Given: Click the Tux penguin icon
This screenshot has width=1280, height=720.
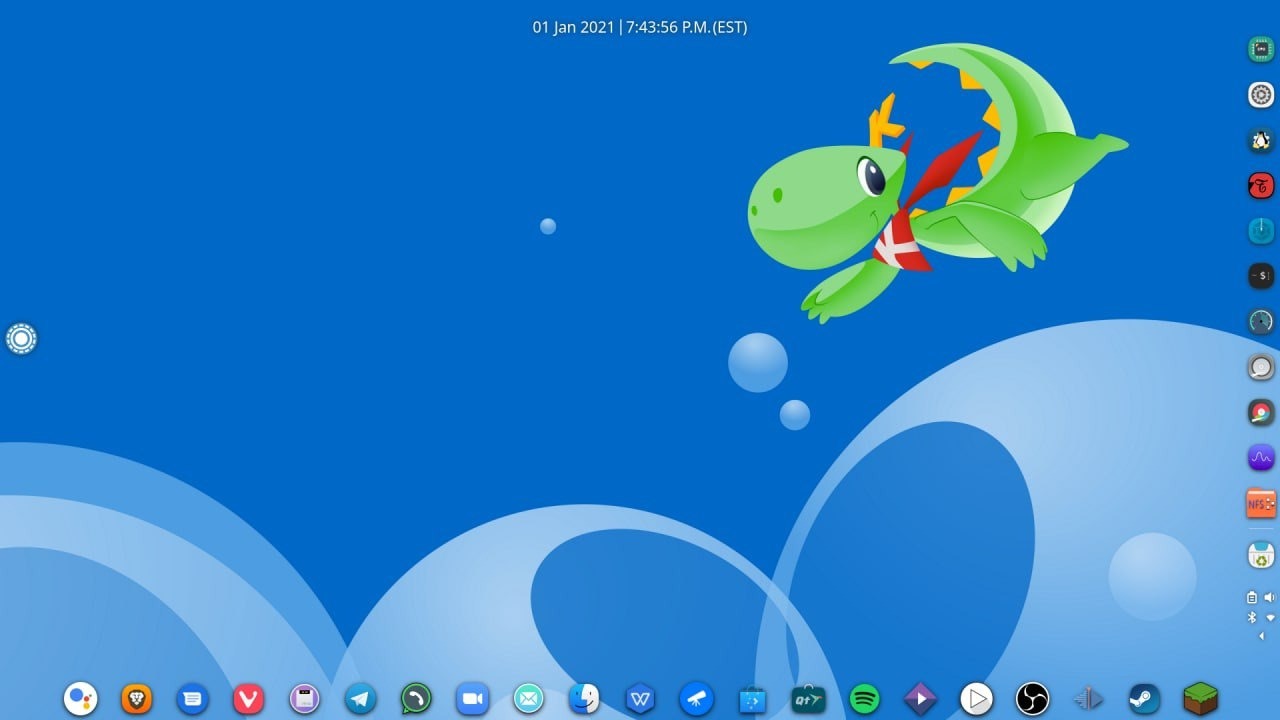Looking at the screenshot, I should pos(1261,140).
